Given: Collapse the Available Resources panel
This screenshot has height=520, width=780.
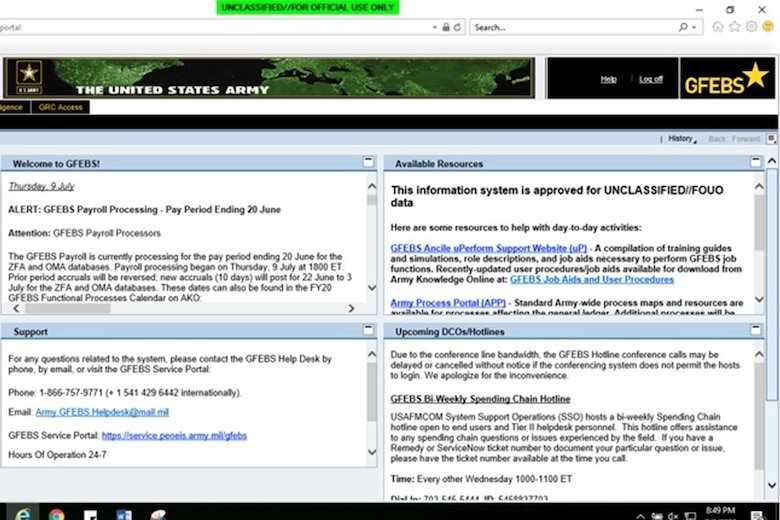Looking at the screenshot, I should pos(756,162).
